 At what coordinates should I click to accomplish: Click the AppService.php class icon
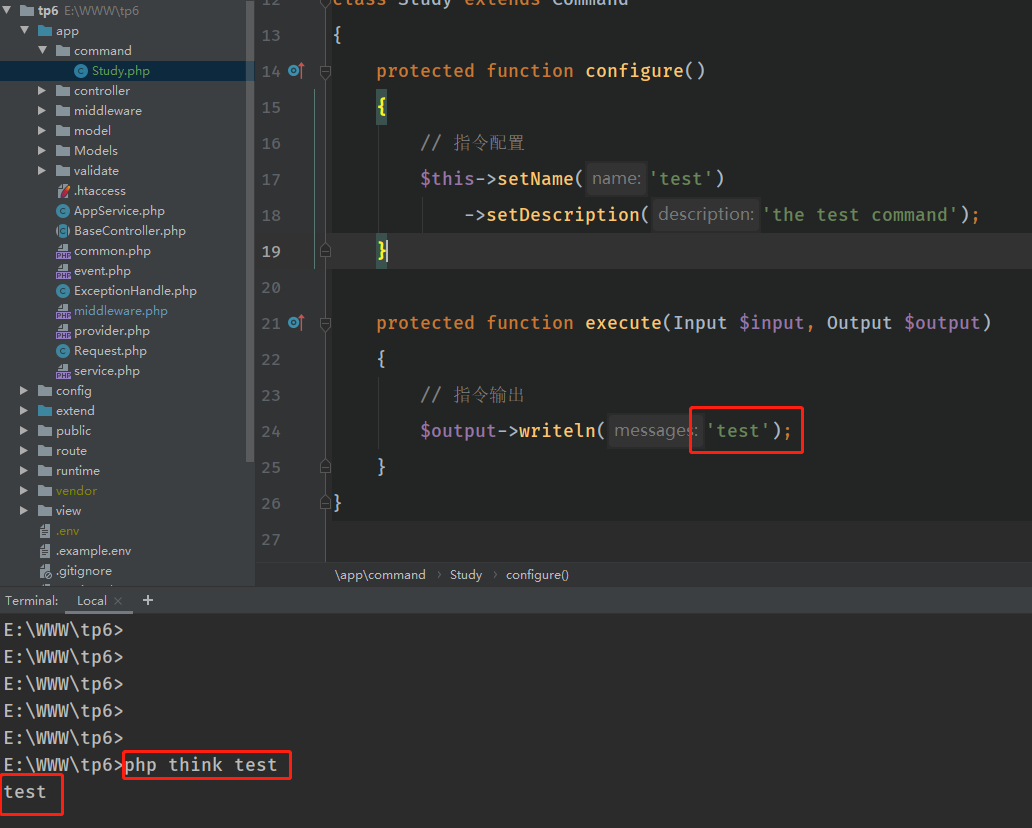coord(63,211)
